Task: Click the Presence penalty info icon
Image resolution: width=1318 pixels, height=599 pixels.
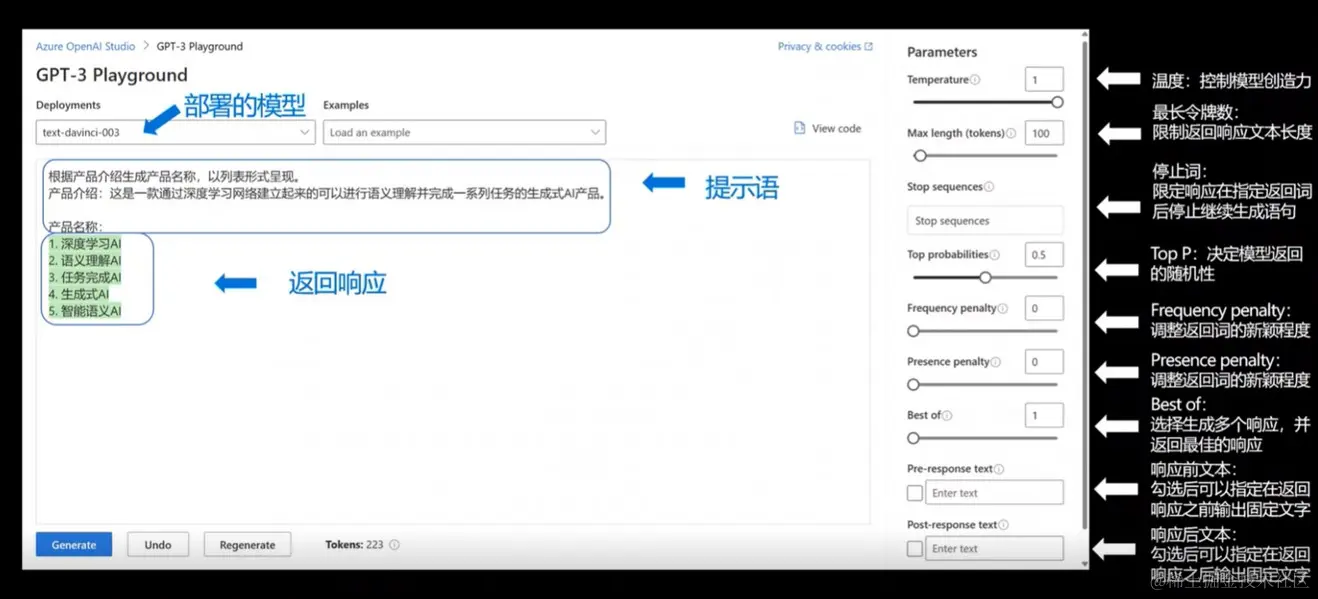Action: tap(997, 362)
